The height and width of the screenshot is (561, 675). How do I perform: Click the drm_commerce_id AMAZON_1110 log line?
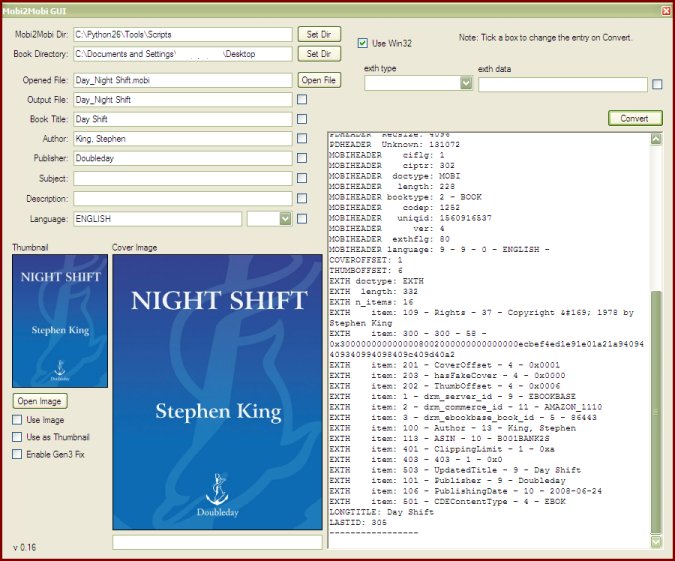465,407
